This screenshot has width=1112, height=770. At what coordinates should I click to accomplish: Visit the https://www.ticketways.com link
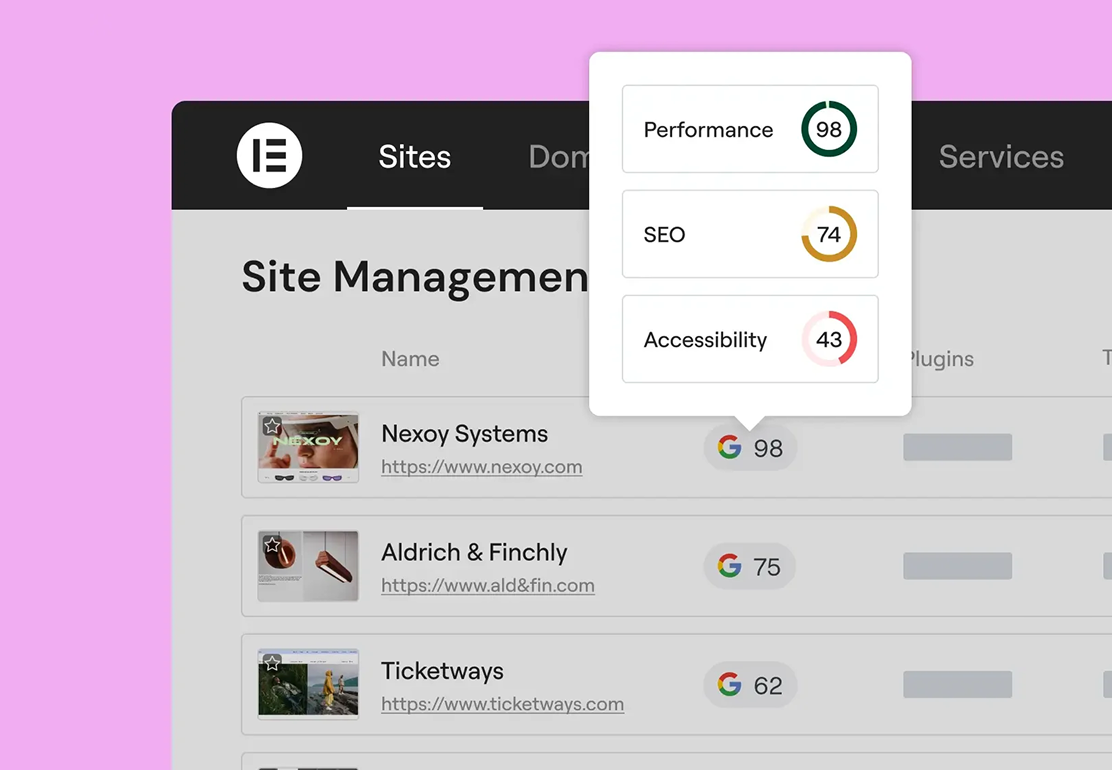[x=502, y=703]
